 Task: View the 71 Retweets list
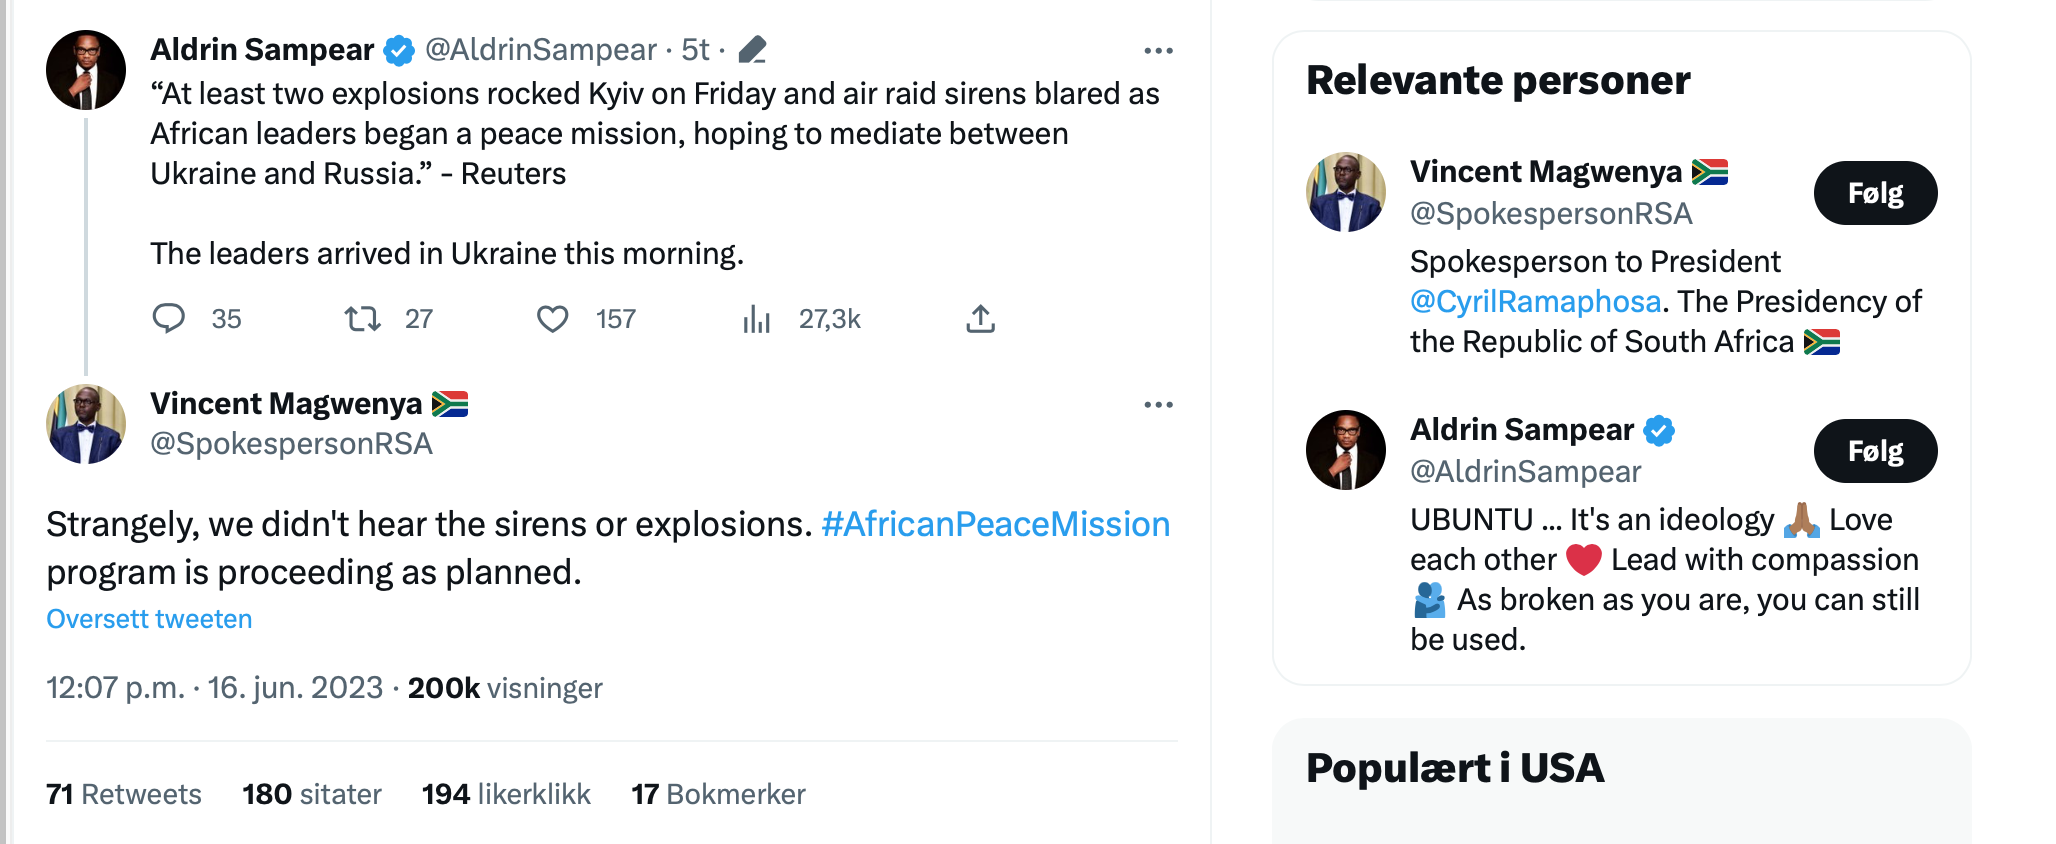click(x=124, y=794)
